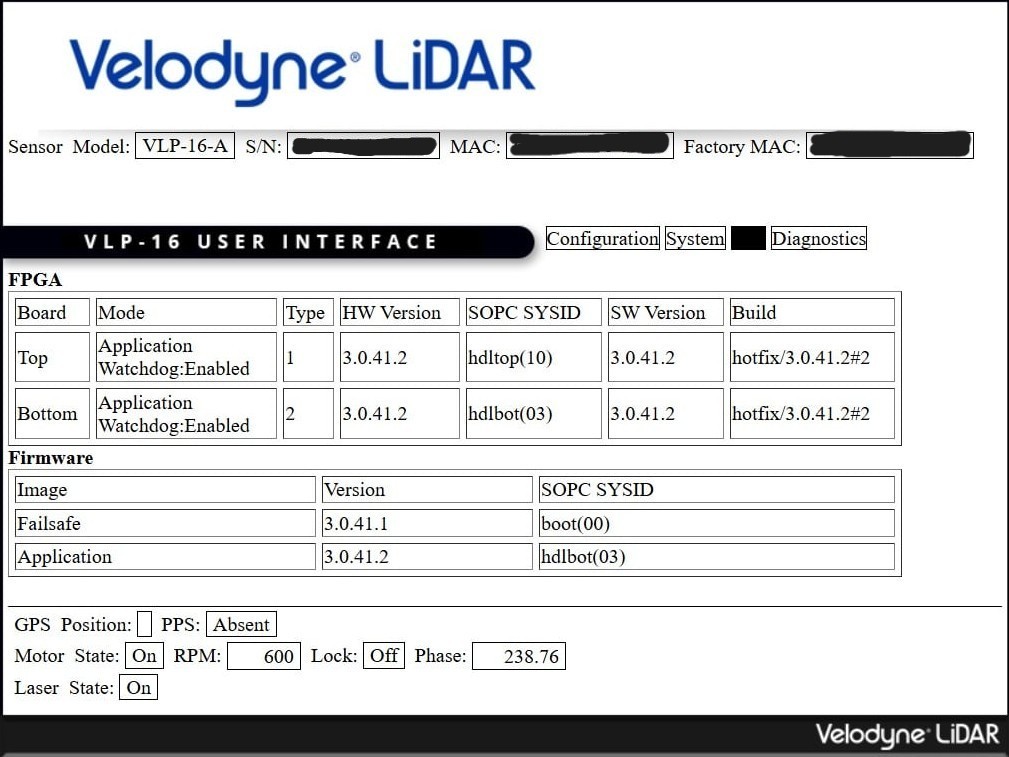
Task: Click the Mode column header
Action: [186, 312]
